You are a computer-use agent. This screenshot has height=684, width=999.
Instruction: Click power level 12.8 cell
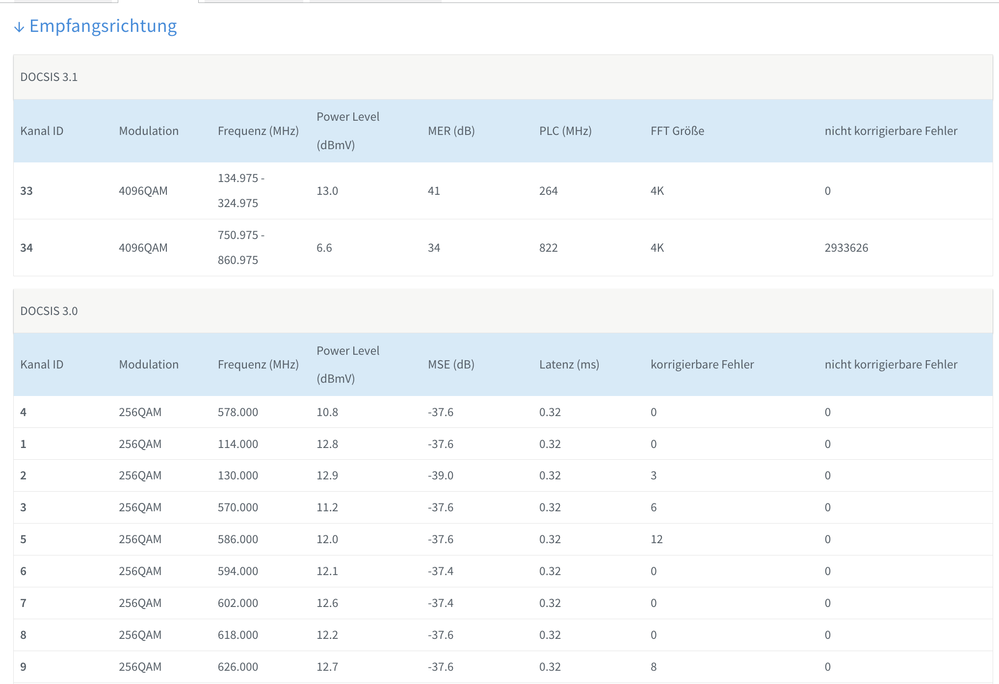[x=327, y=444]
